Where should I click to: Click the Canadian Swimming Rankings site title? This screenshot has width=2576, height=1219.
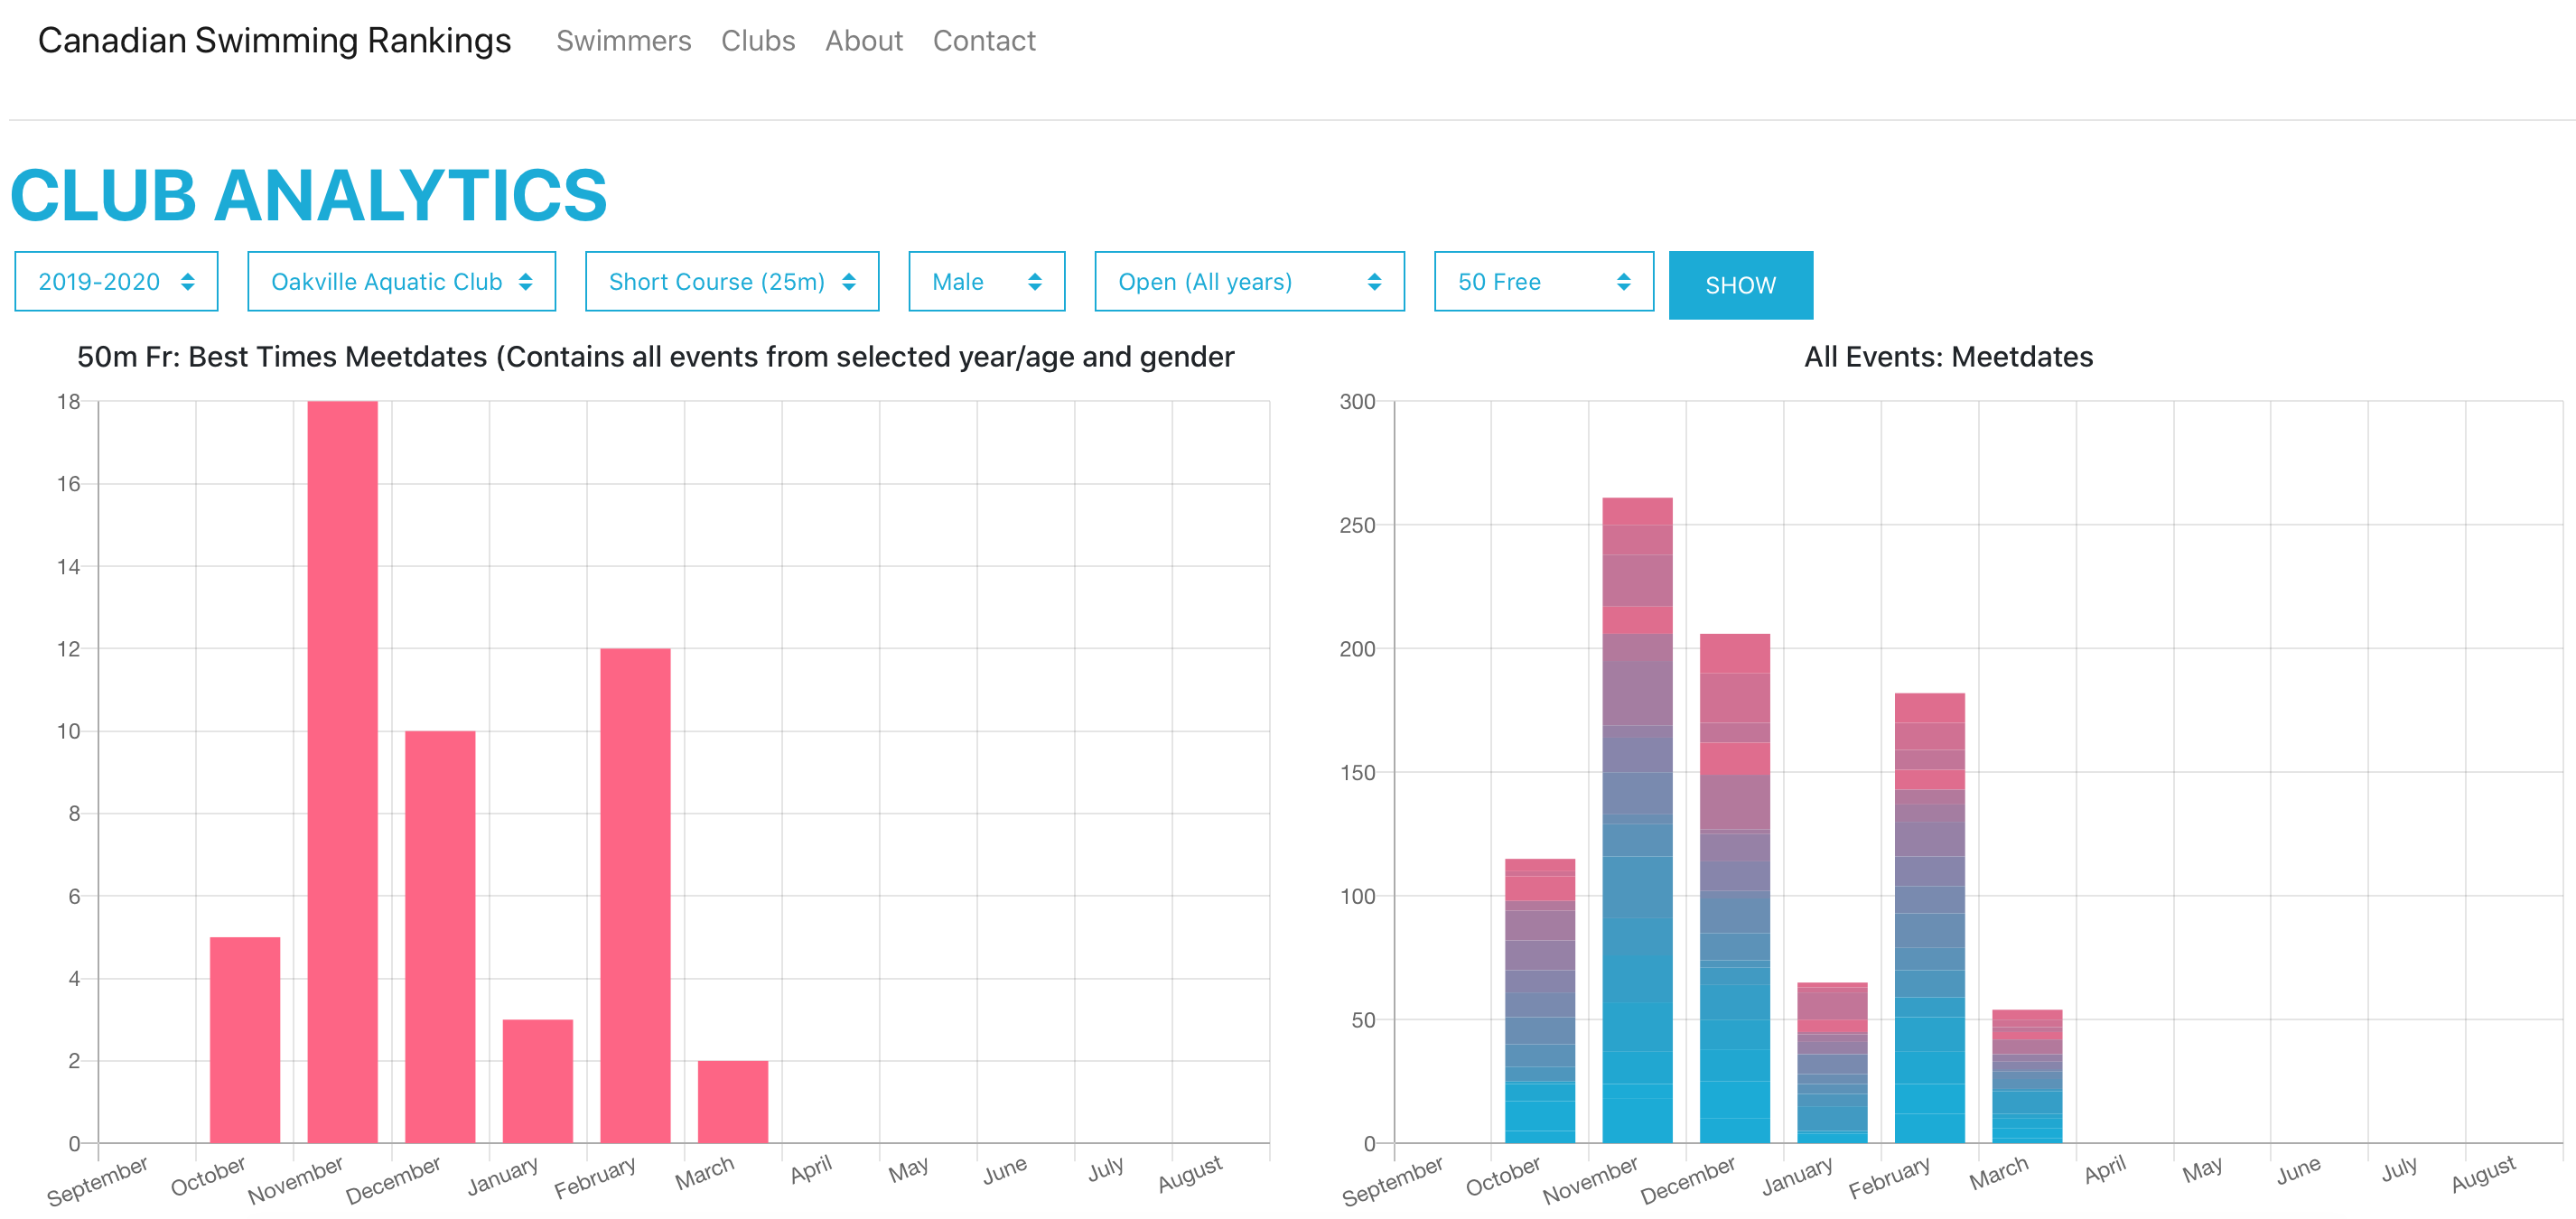pyautogui.click(x=274, y=41)
